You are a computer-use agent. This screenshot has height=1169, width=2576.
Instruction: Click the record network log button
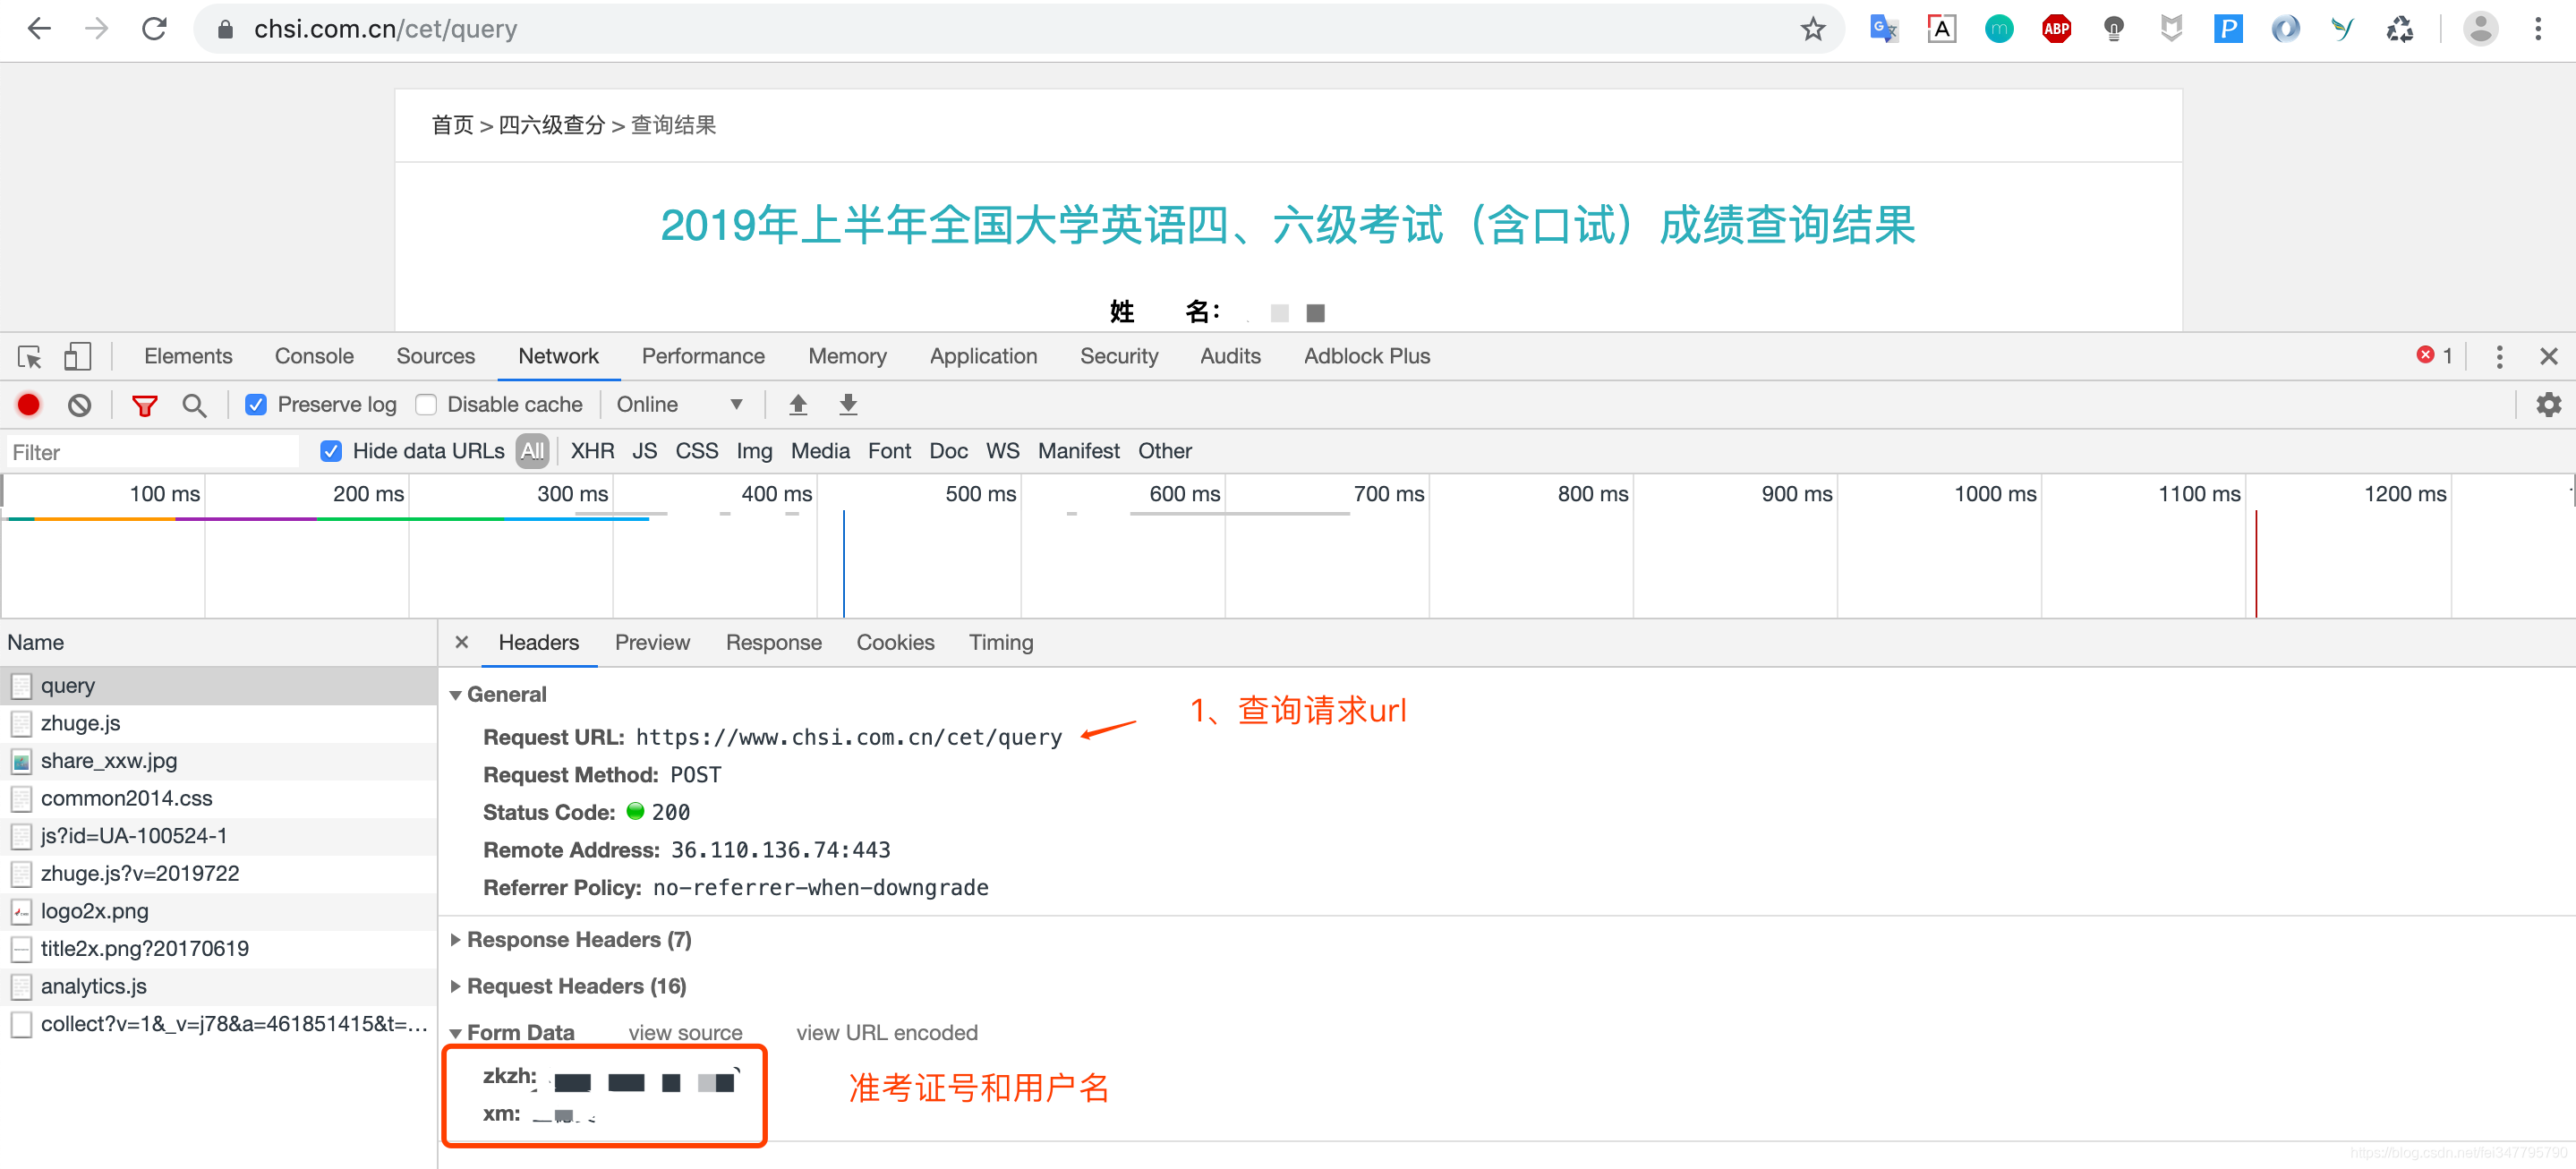(28, 404)
